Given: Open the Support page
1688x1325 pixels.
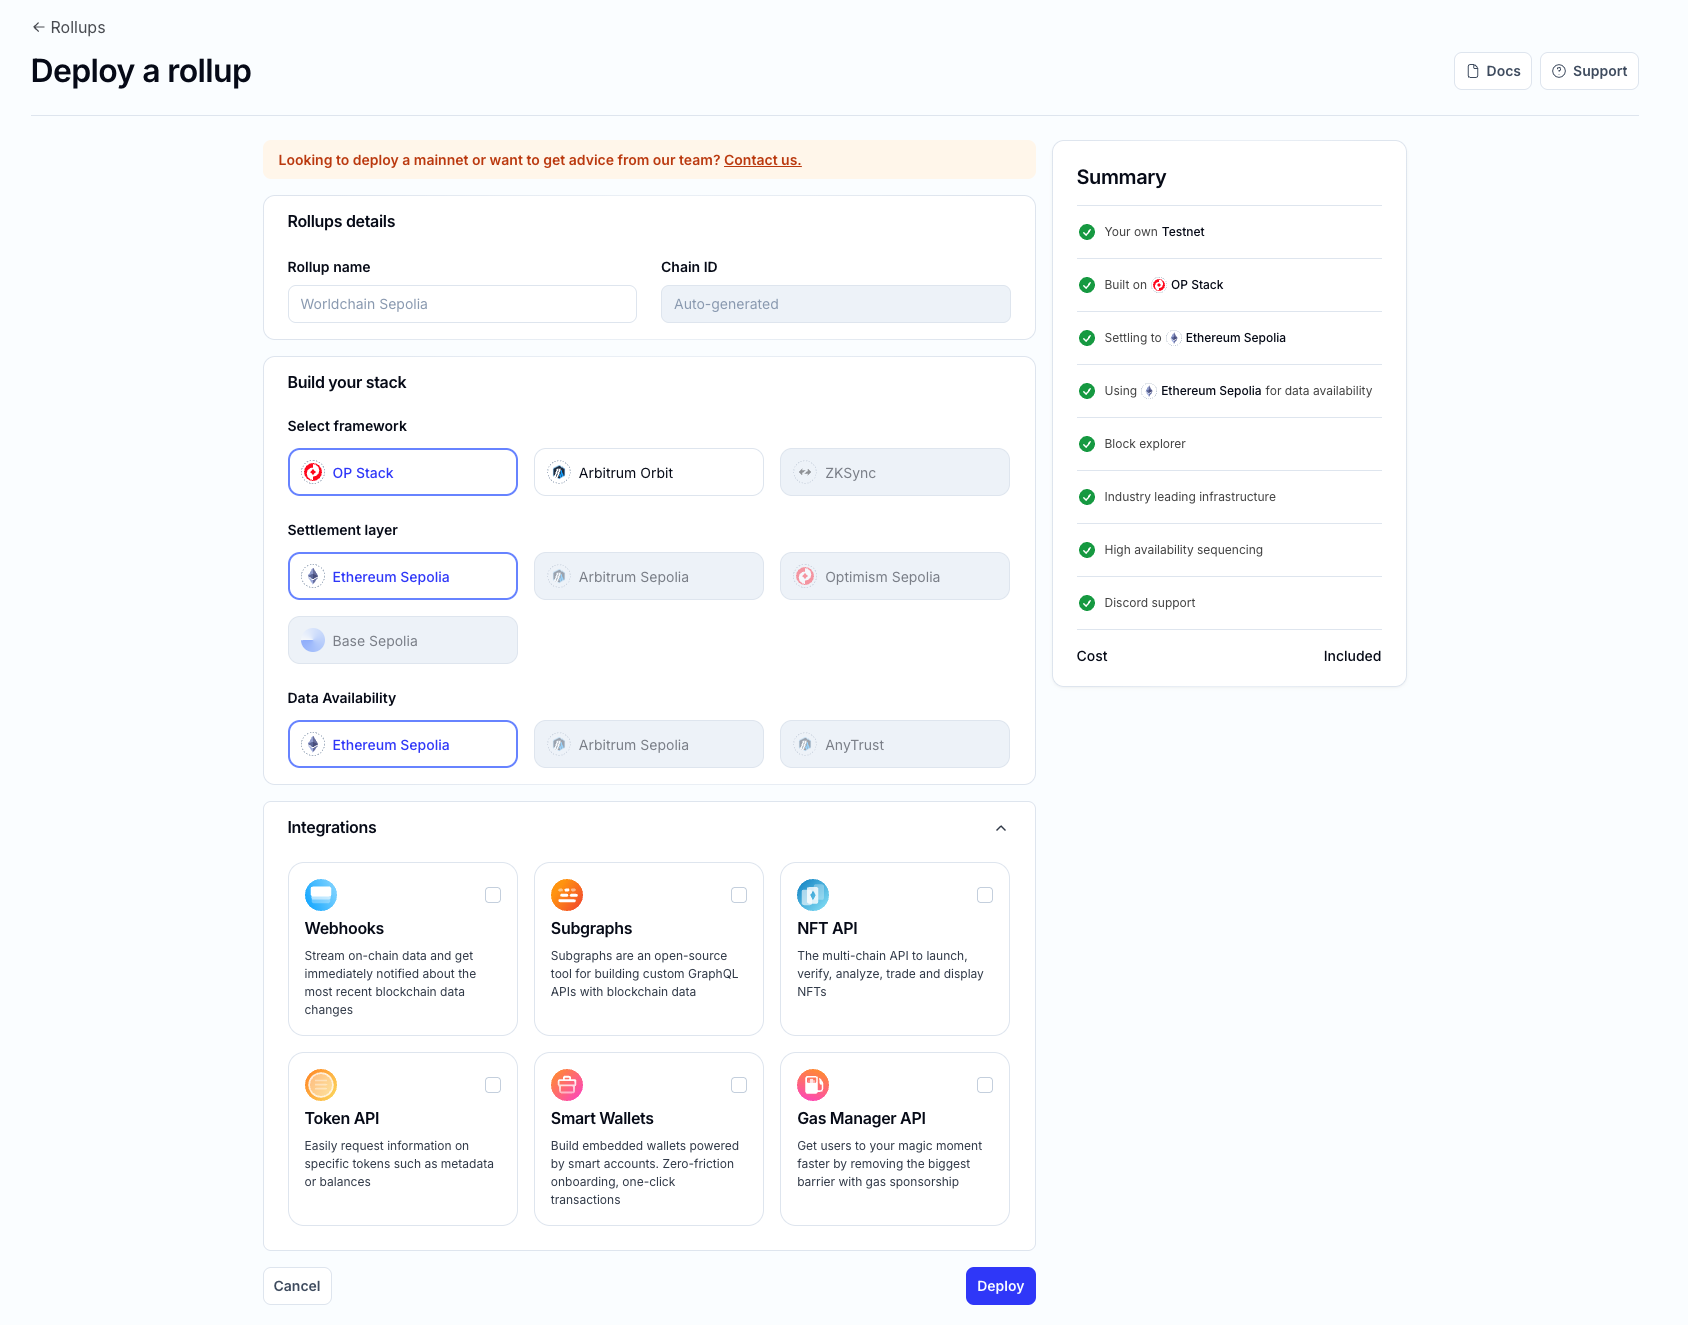Looking at the screenshot, I should pyautogui.click(x=1588, y=71).
